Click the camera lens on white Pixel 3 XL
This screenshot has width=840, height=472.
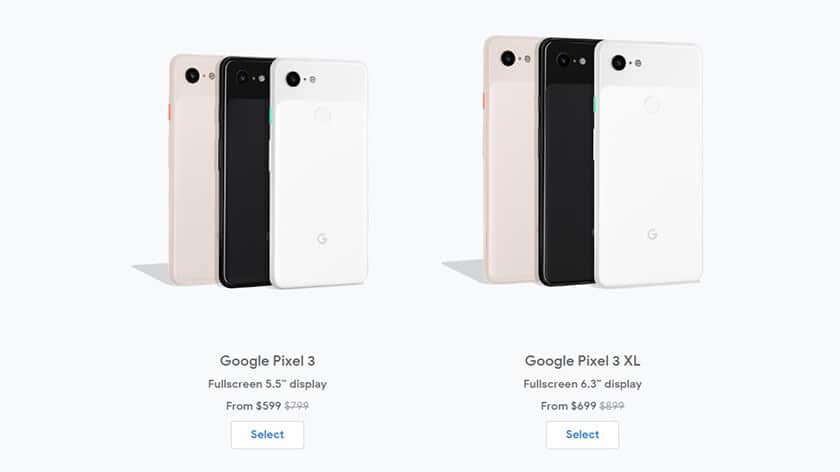pyautogui.click(x=619, y=63)
